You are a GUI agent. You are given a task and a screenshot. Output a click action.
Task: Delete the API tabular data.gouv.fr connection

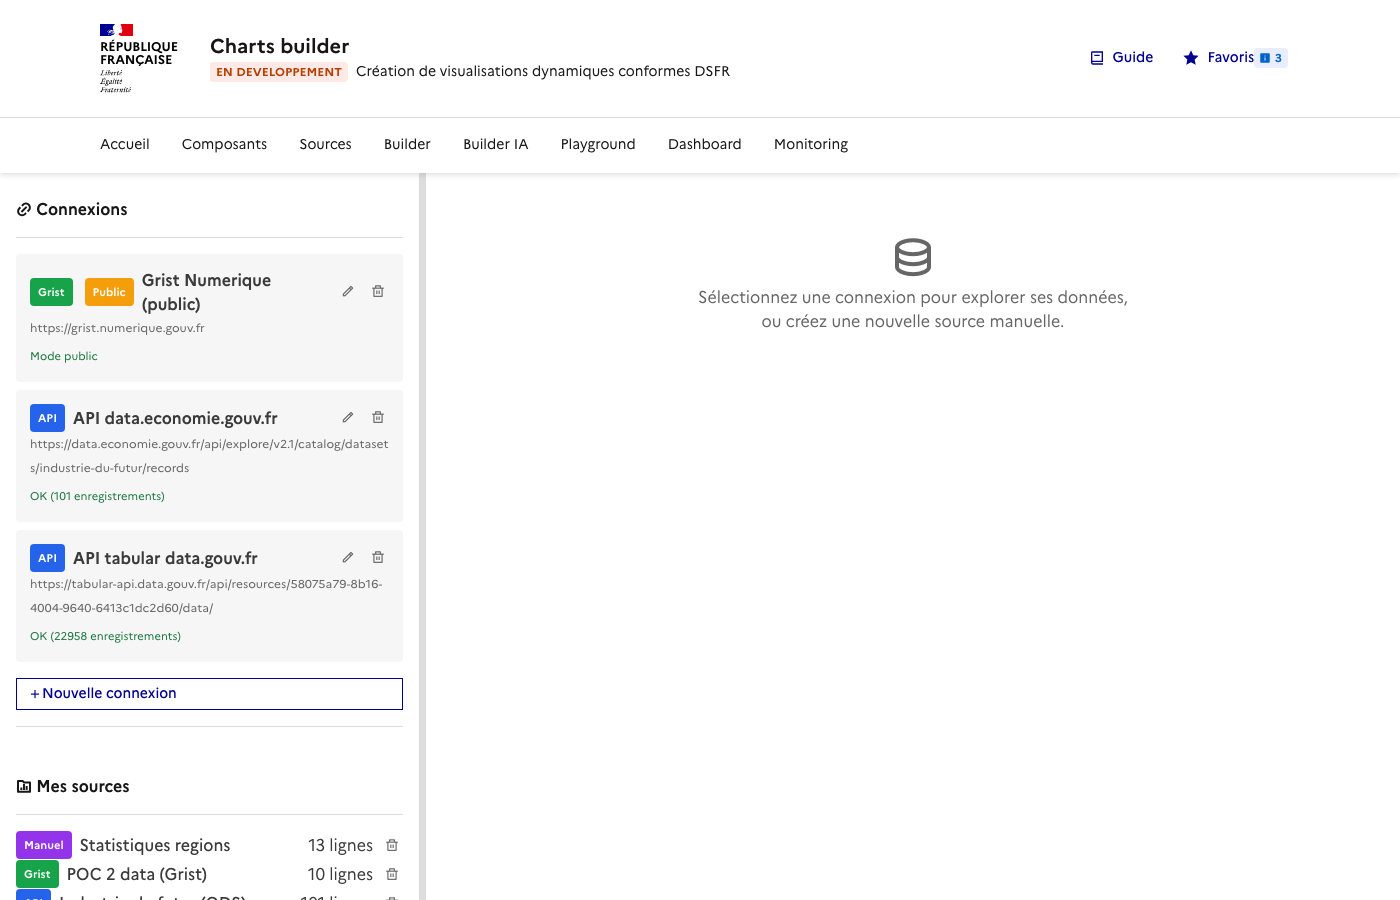tap(378, 557)
